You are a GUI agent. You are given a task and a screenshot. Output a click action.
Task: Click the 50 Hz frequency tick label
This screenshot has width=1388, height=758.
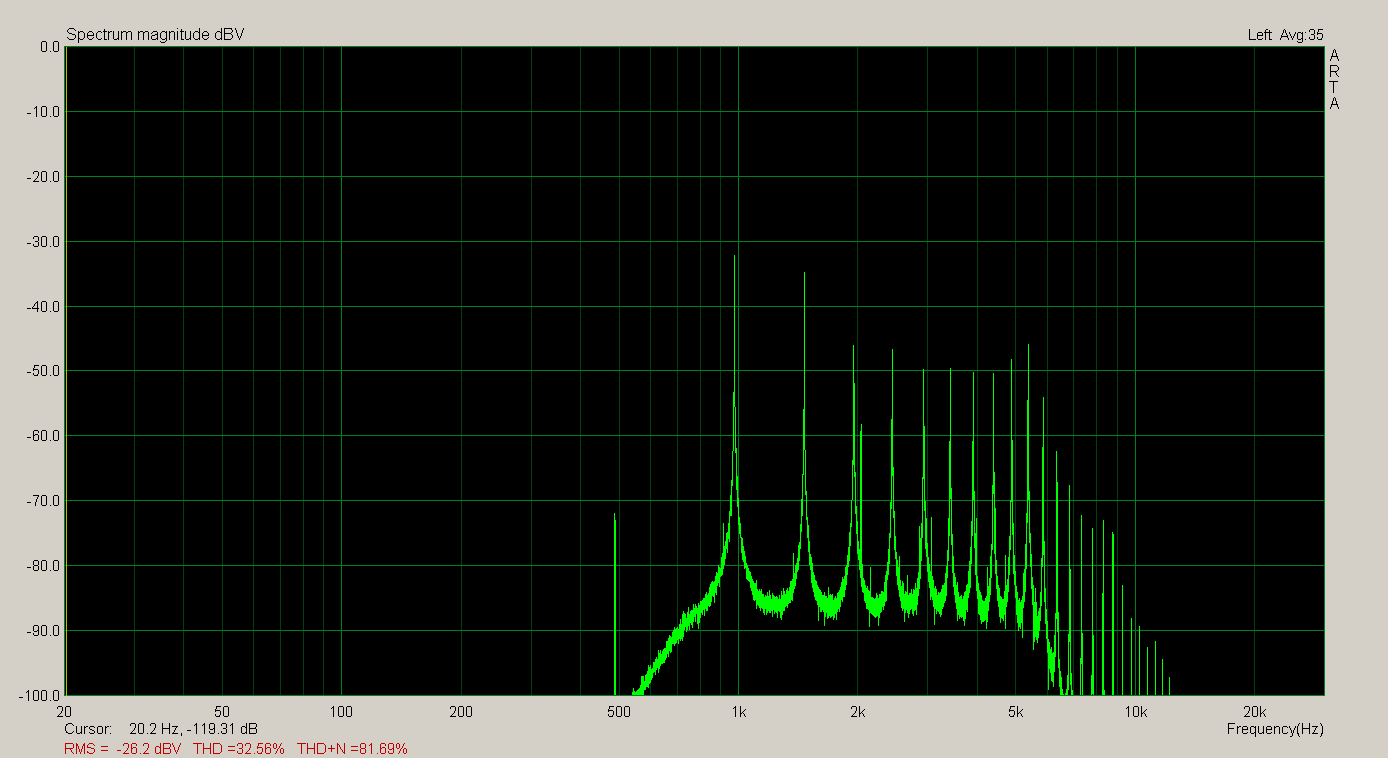coord(222,712)
